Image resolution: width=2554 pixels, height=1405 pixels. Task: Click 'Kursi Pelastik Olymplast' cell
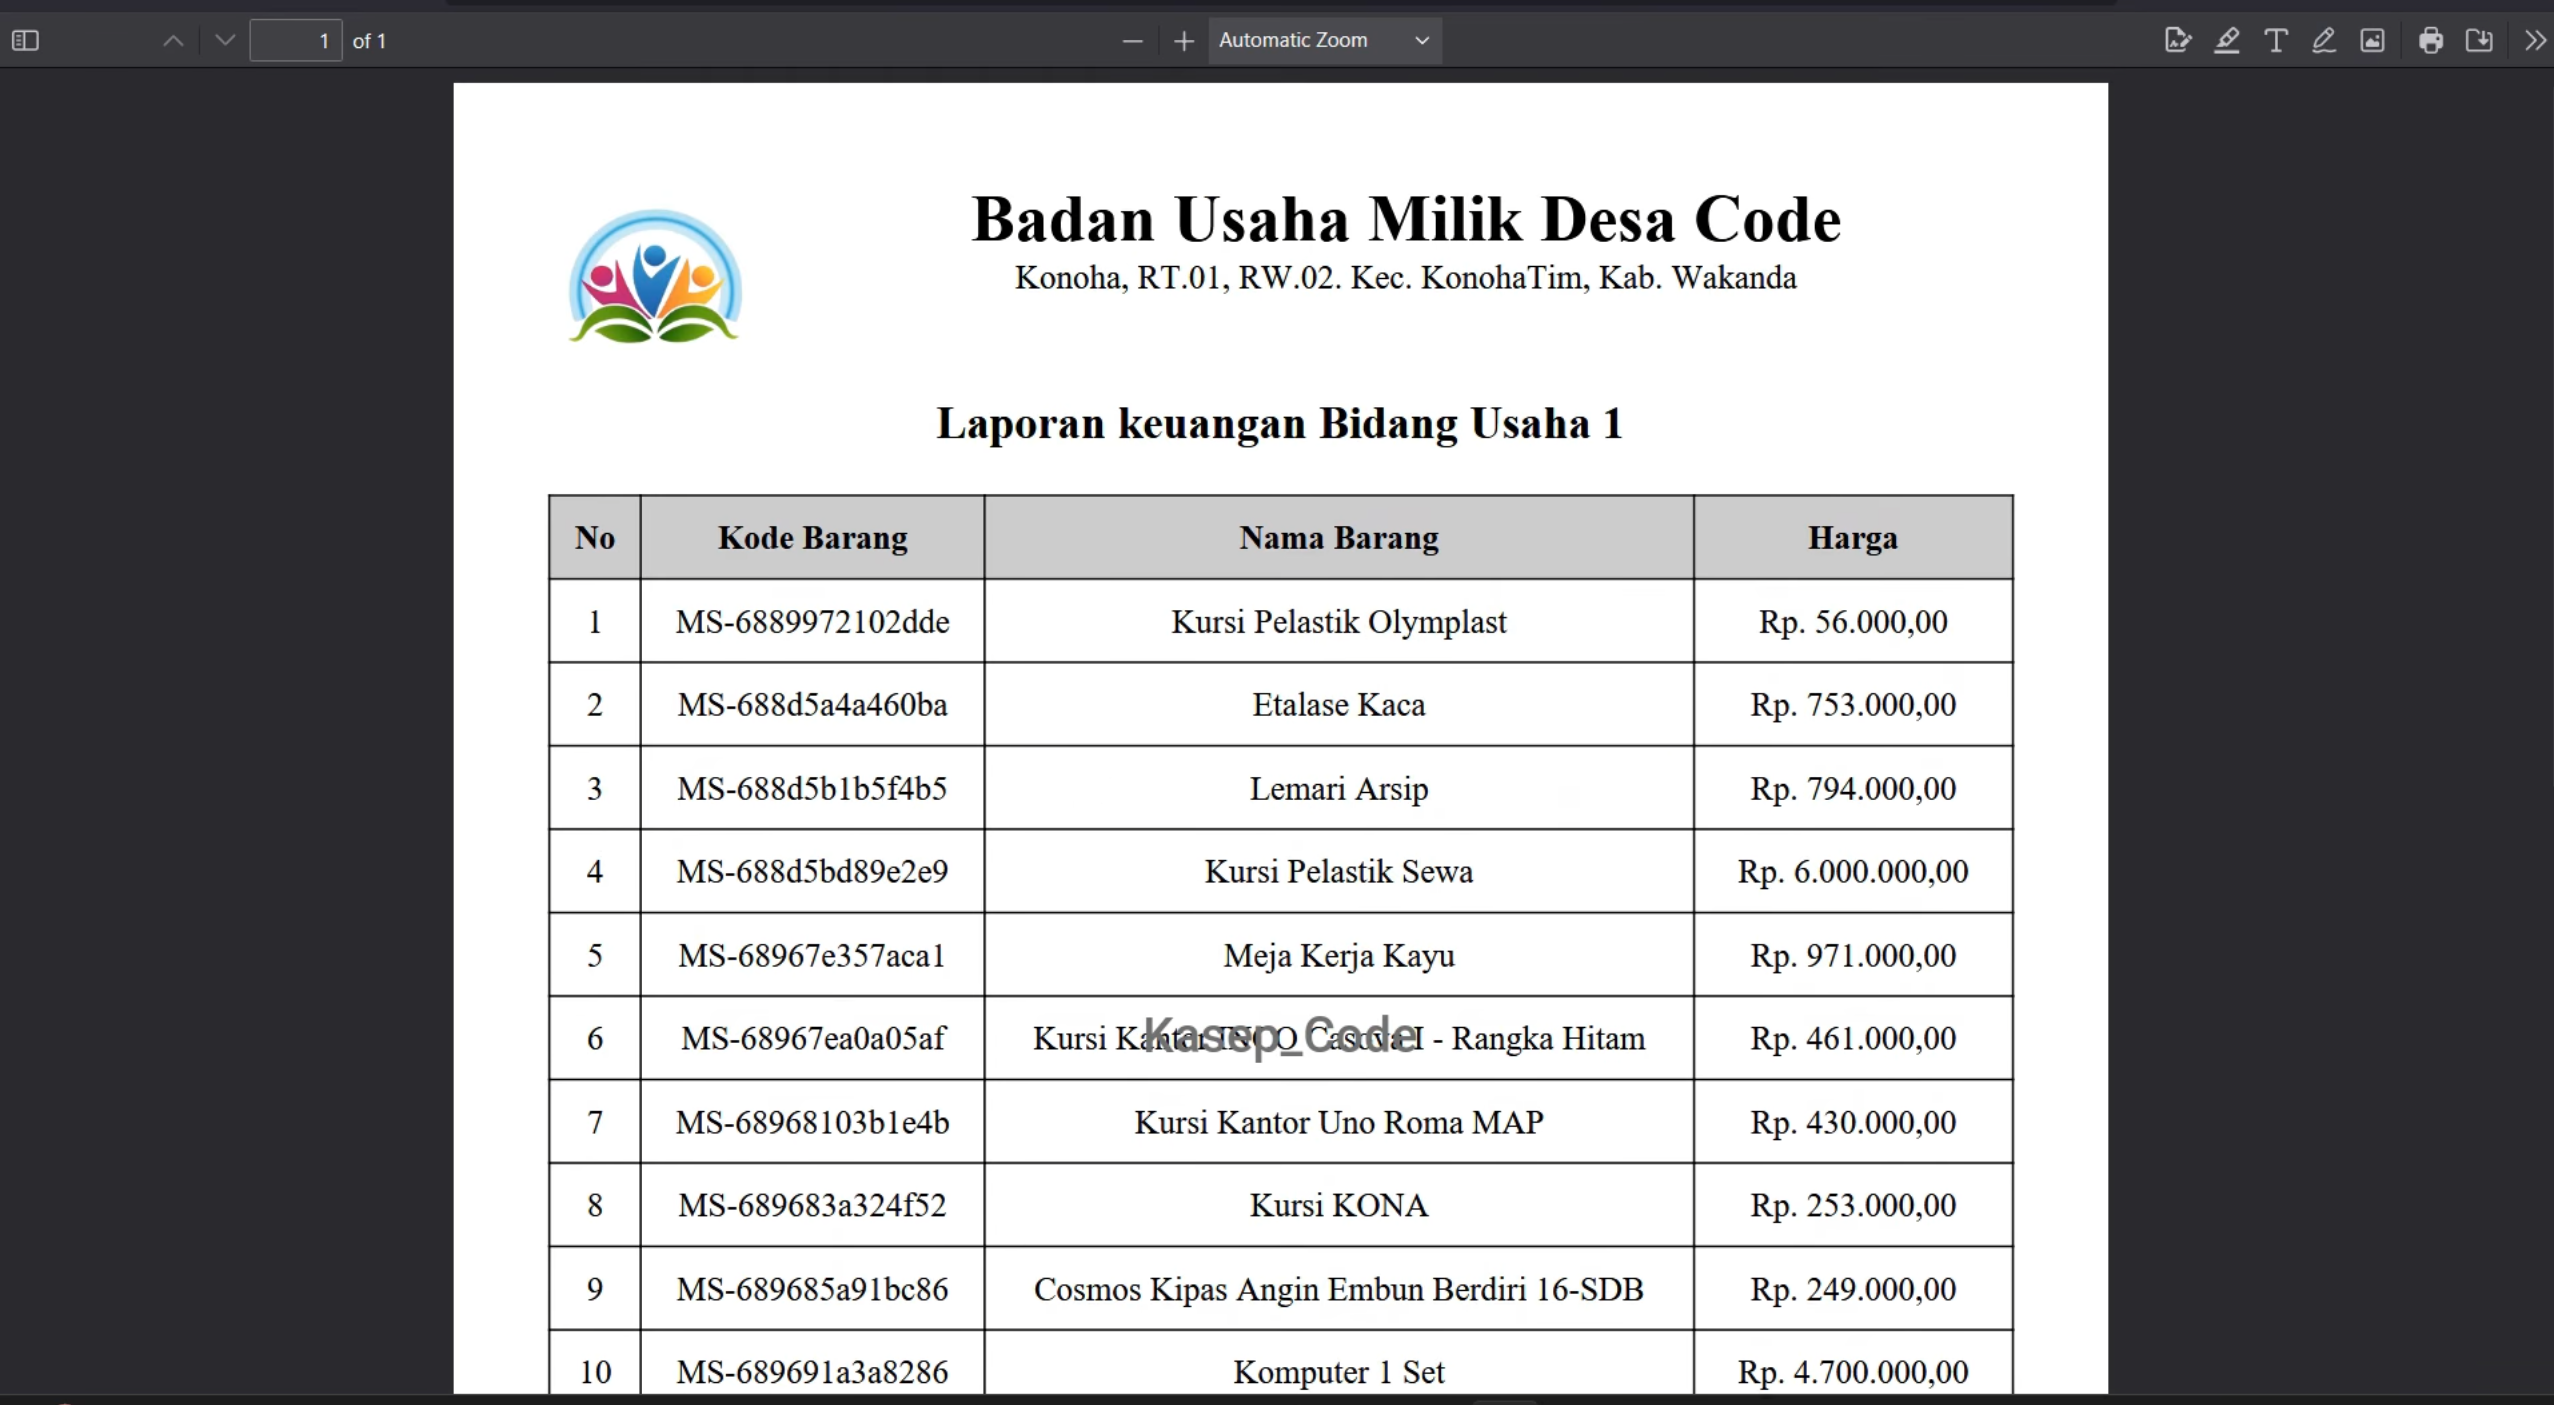tap(1339, 622)
